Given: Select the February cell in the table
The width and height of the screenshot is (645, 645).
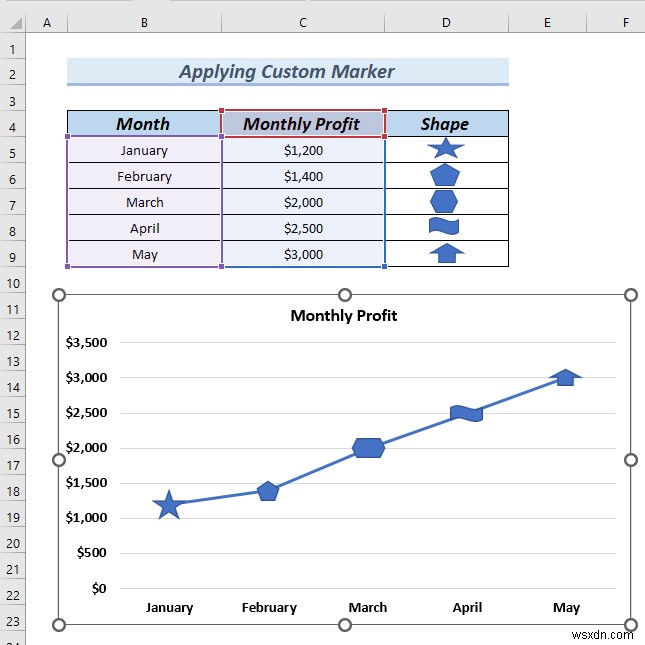Looking at the screenshot, I should [144, 176].
